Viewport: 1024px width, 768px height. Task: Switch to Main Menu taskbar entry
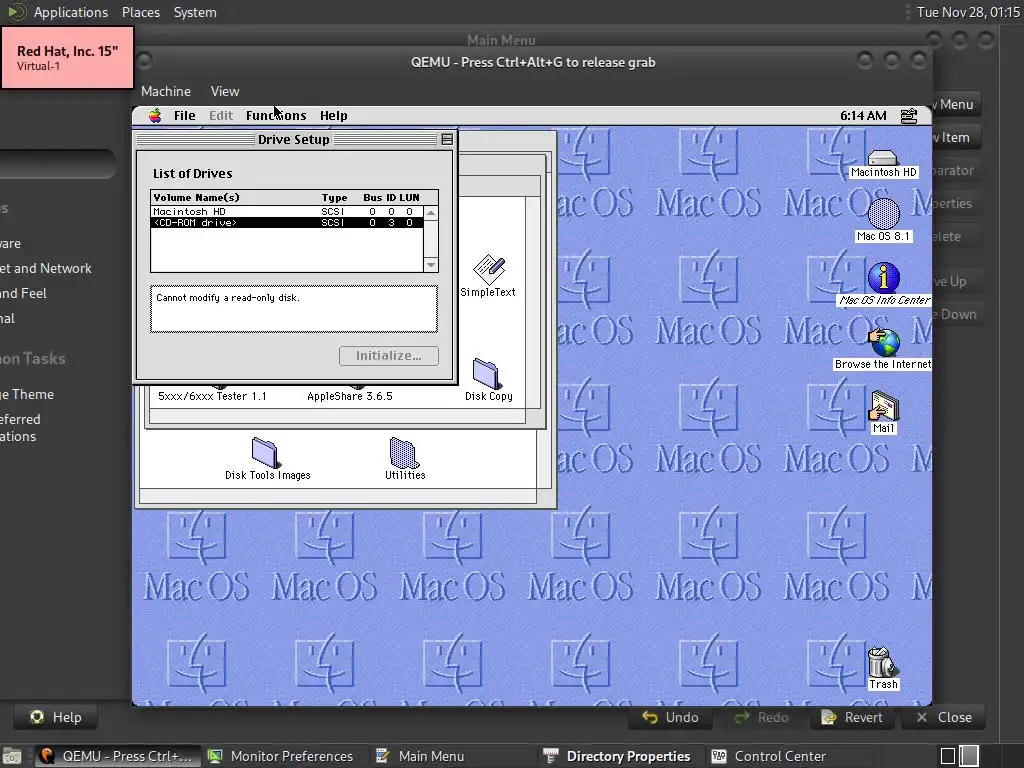tap(420, 756)
